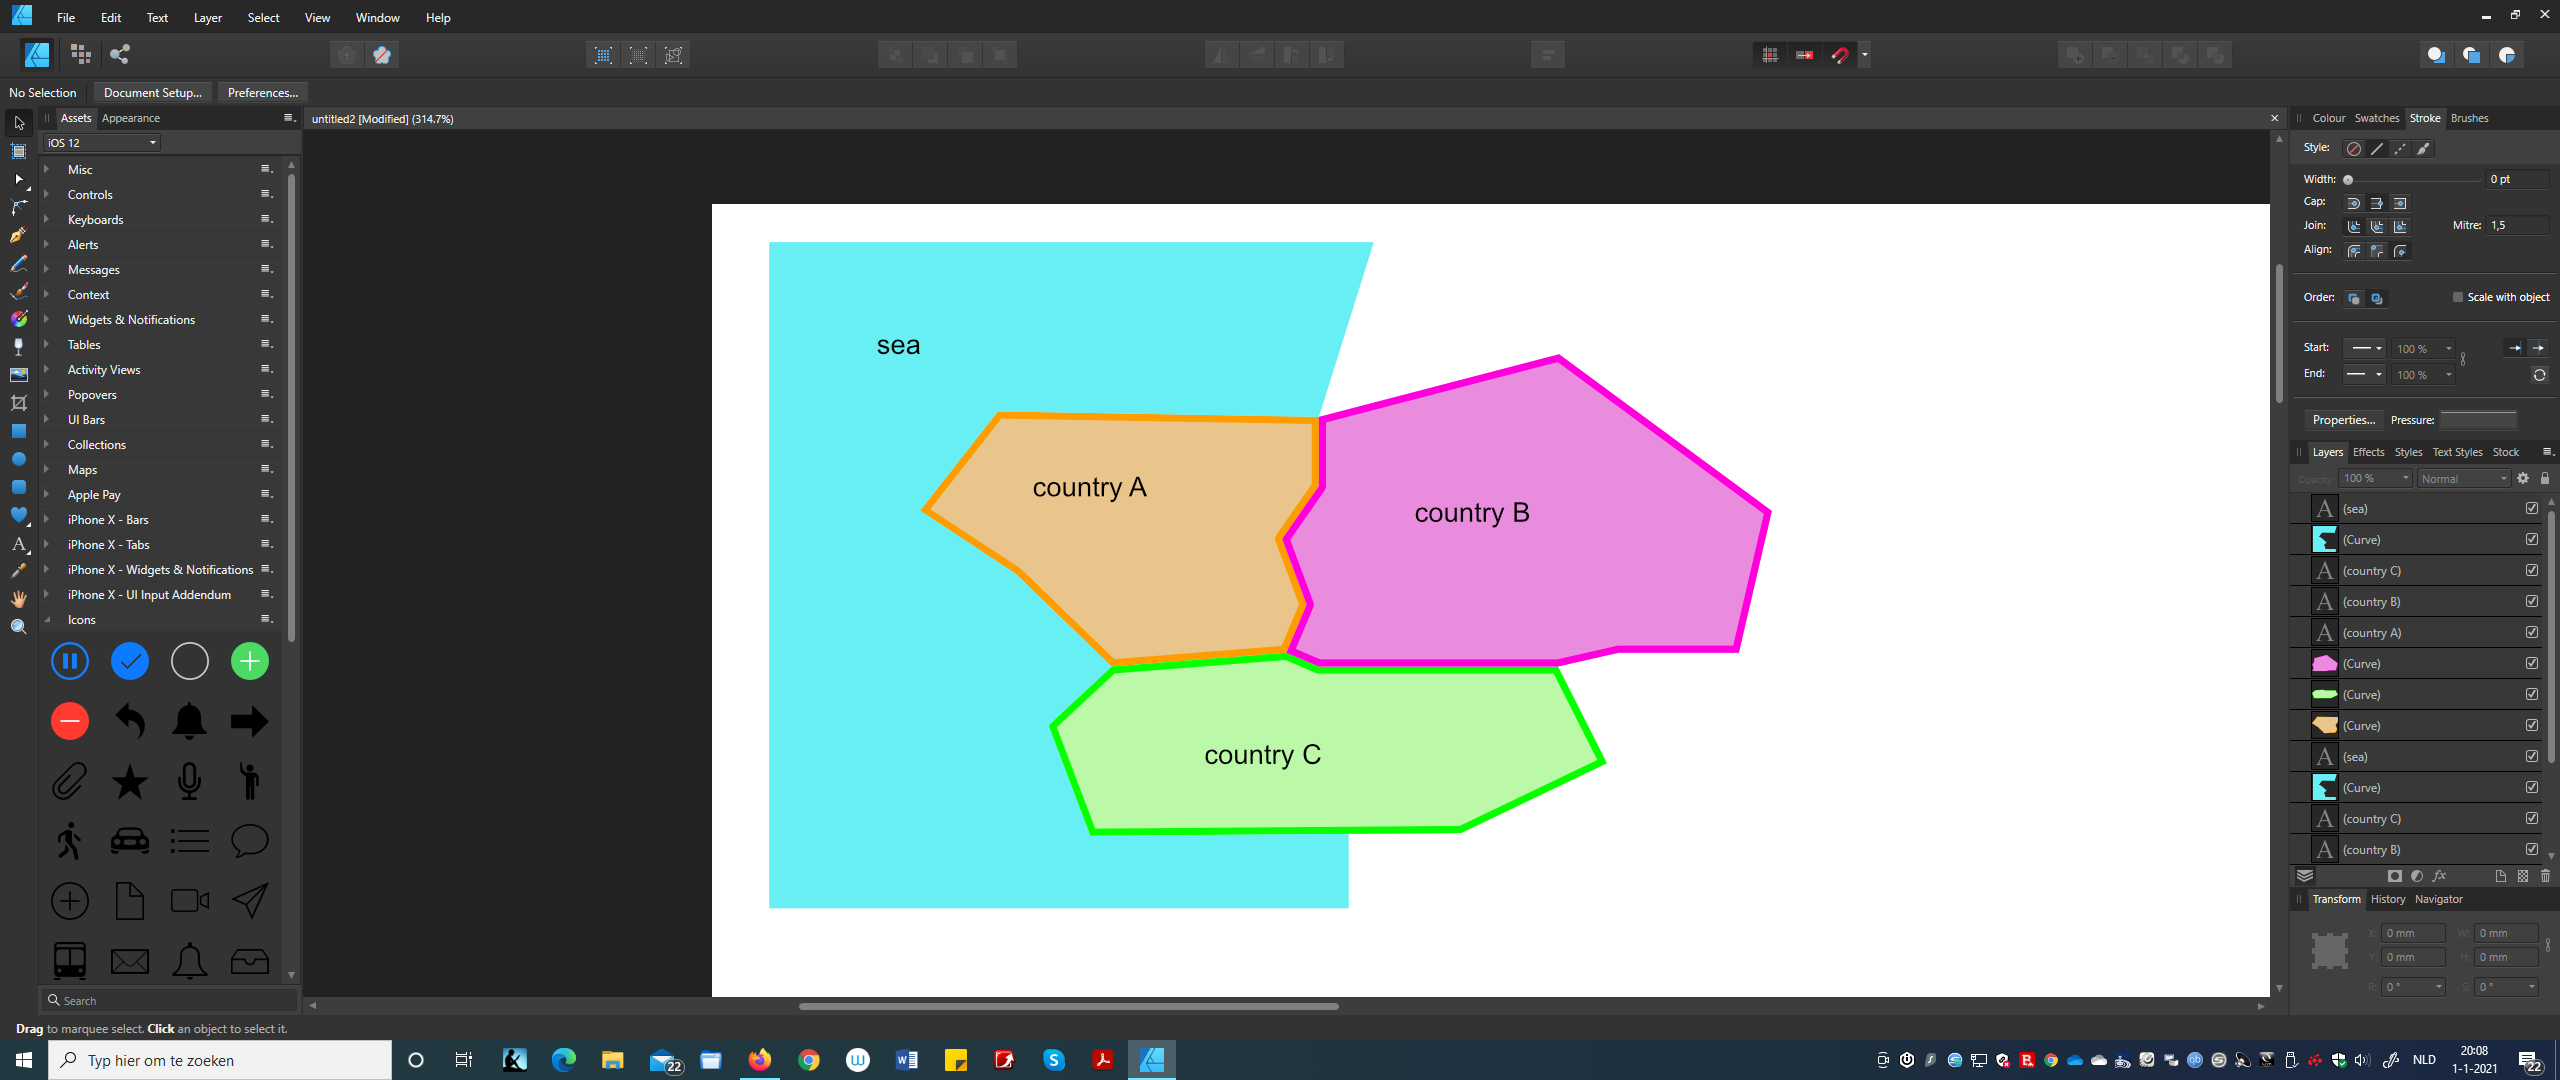Click the Mitre value field
This screenshot has width=2560, height=1080.
point(2517,225)
